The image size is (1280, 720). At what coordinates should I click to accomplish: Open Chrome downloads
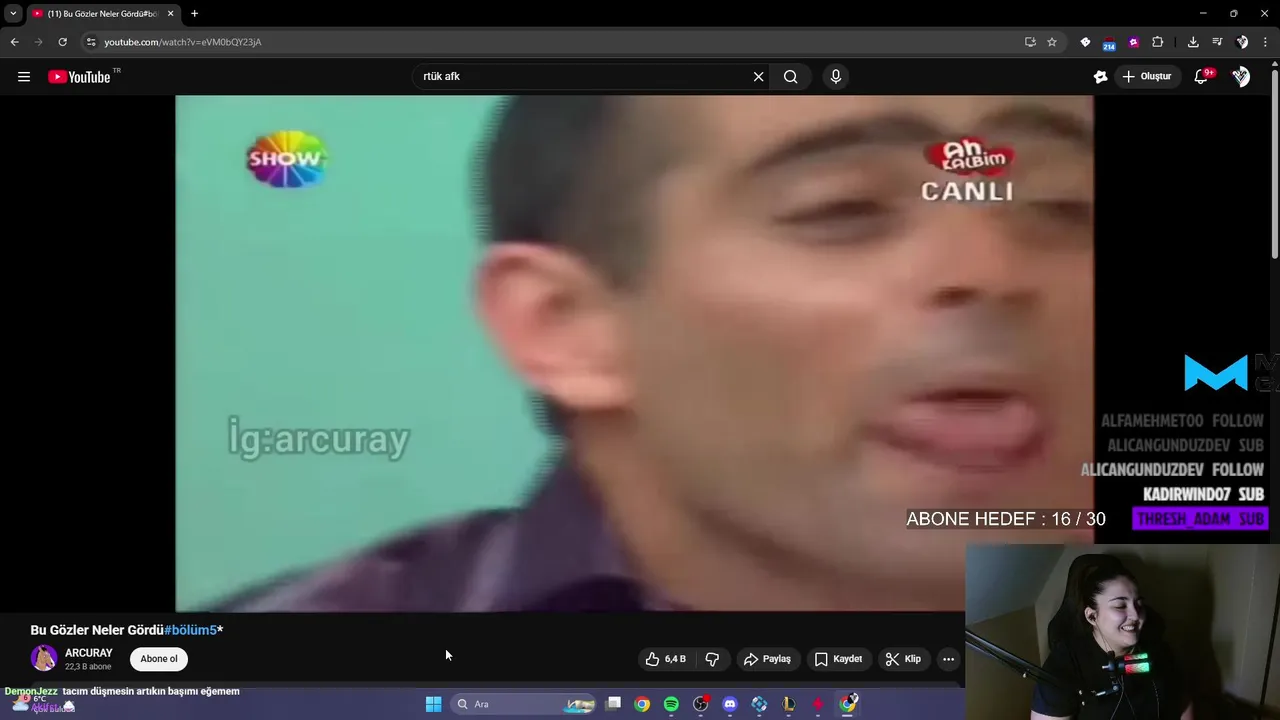pyautogui.click(x=1193, y=42)
